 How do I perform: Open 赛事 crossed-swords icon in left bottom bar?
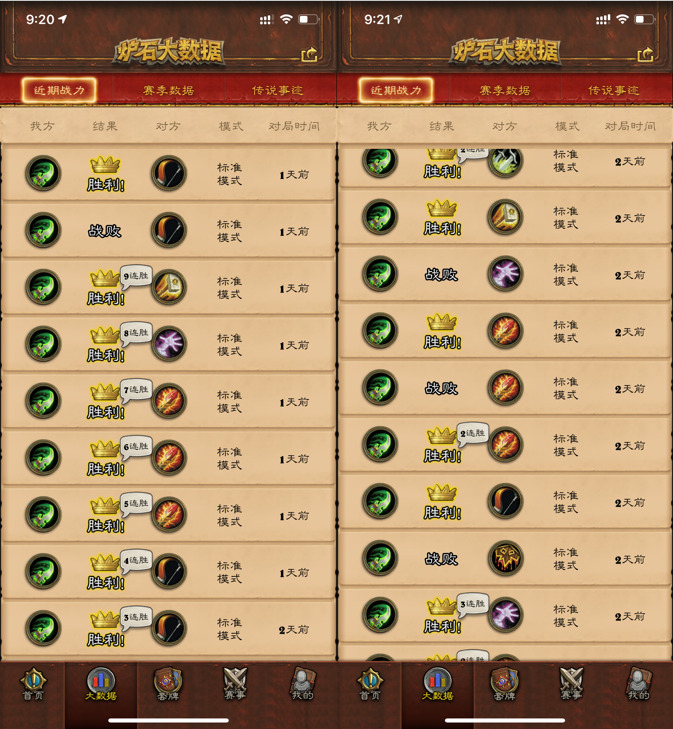click(235, 684)
